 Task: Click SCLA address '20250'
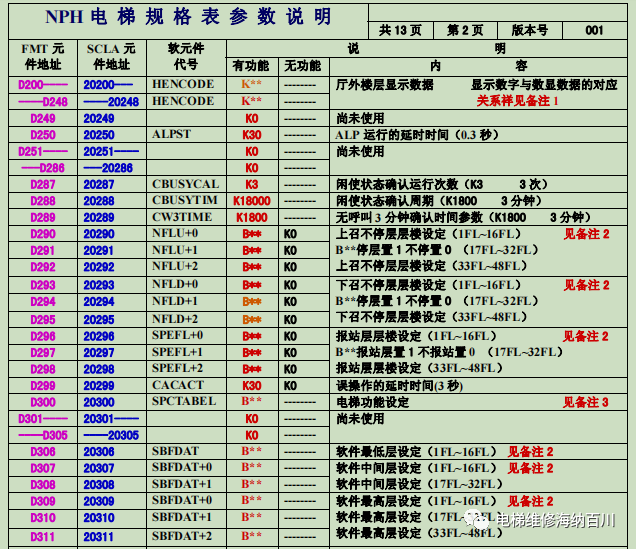coord(99,135)
